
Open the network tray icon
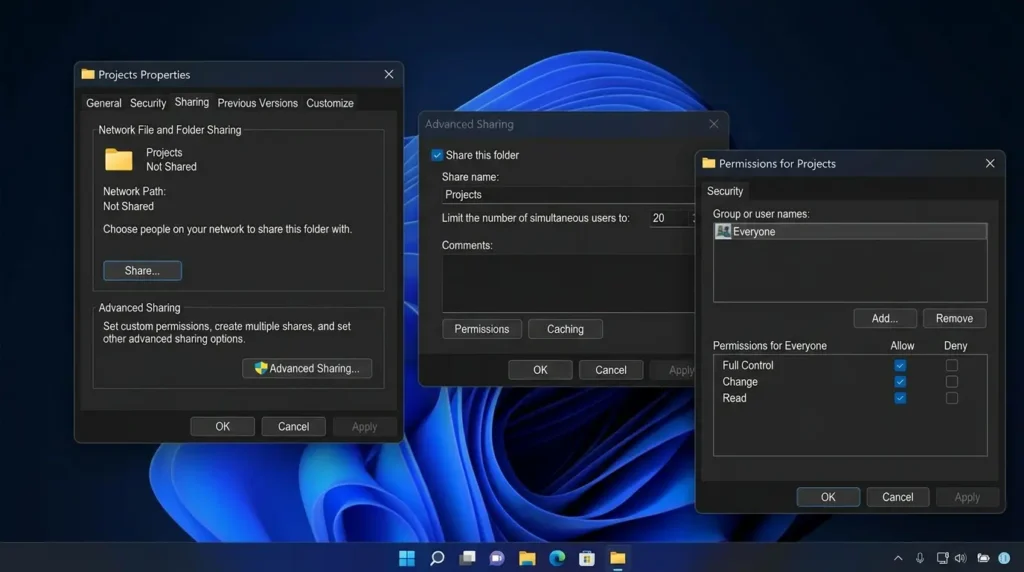pyautogui.click(x=942, y=558)
